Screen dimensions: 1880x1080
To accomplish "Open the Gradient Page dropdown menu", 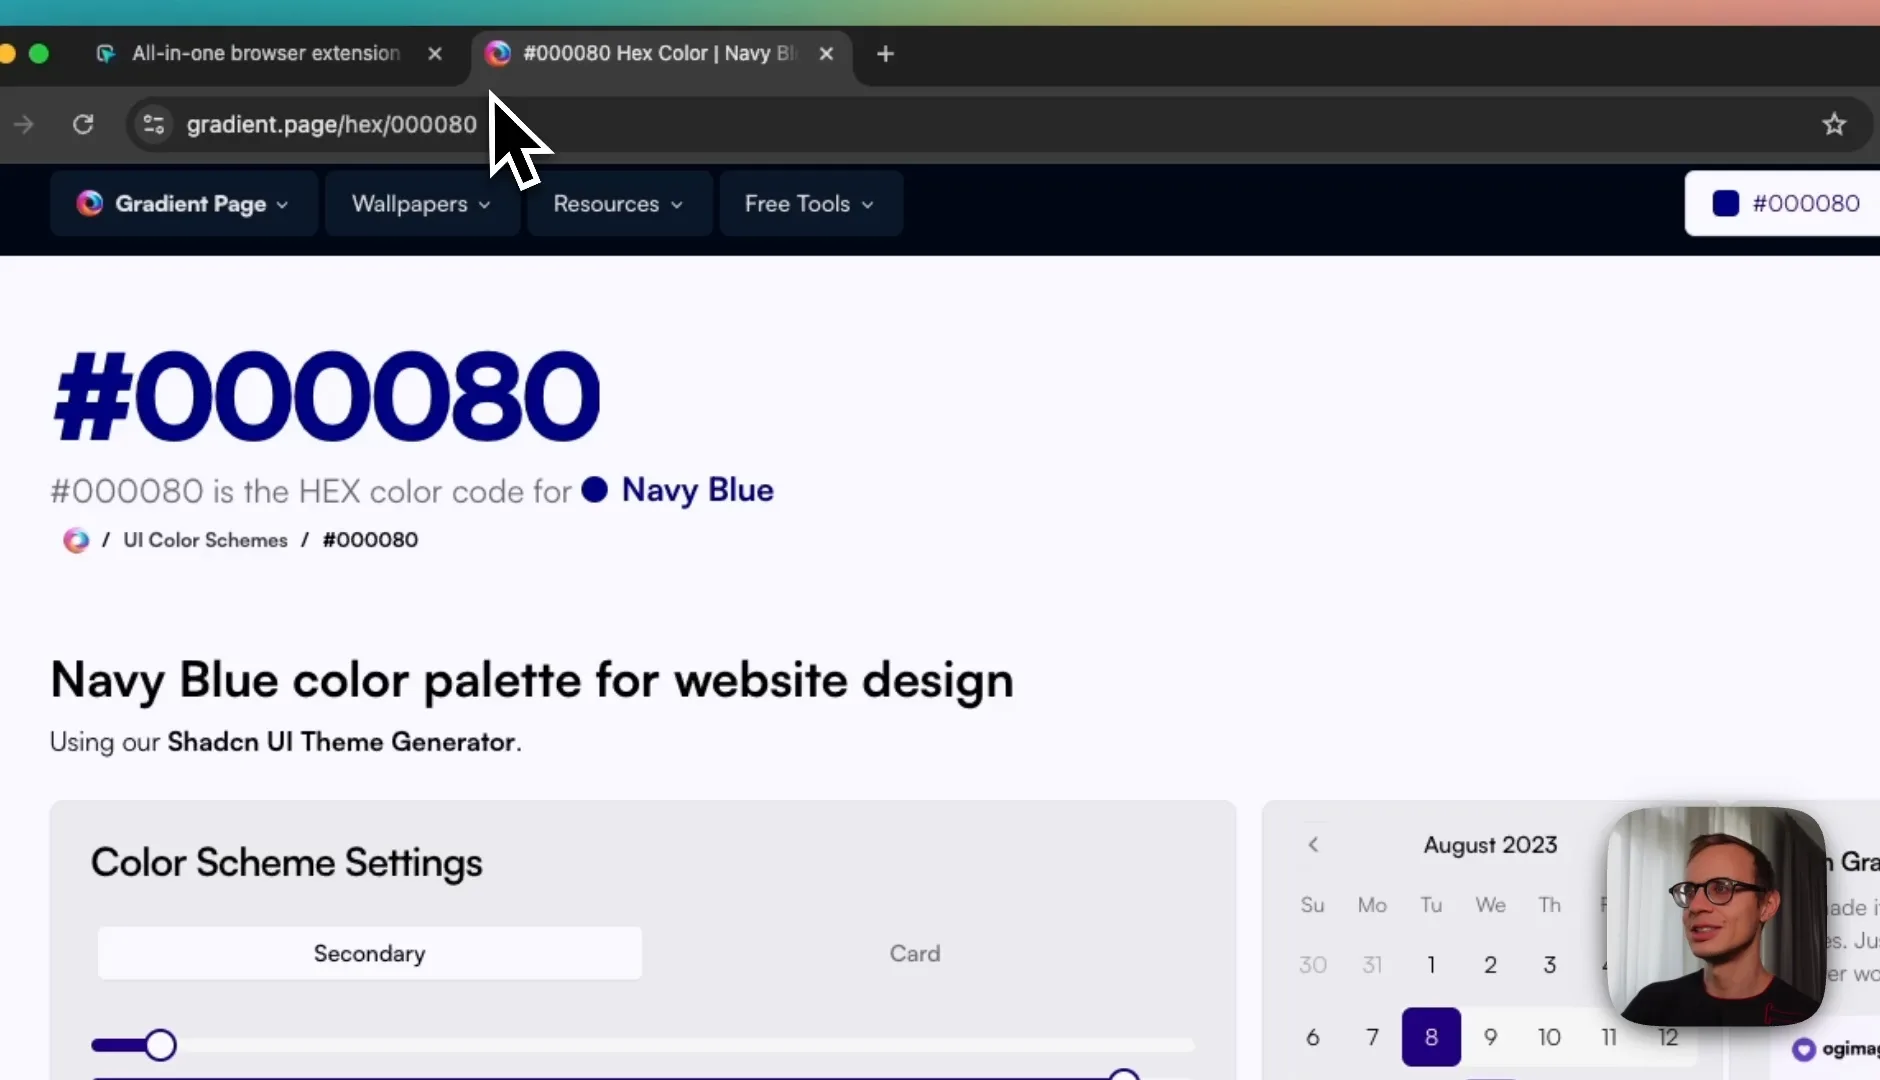I will pyautogui.click(x=183, y=204).
